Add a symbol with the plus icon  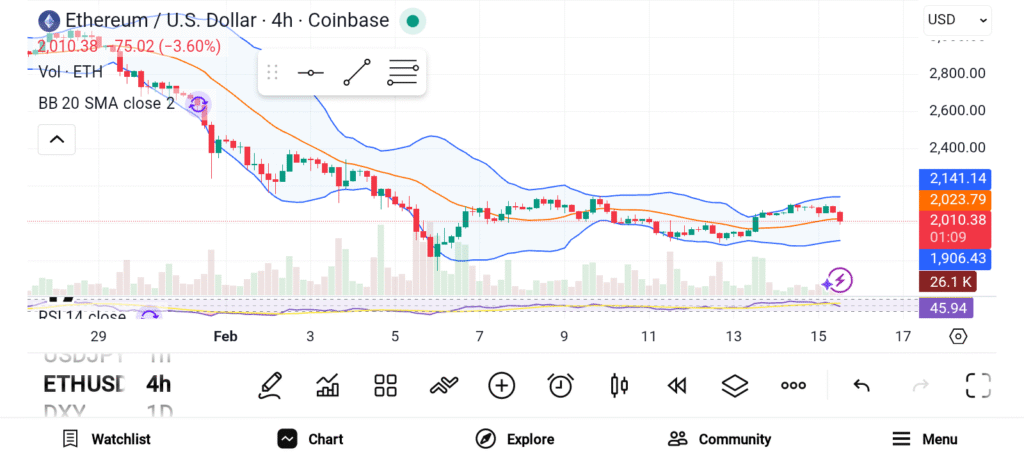pos(501,385)
